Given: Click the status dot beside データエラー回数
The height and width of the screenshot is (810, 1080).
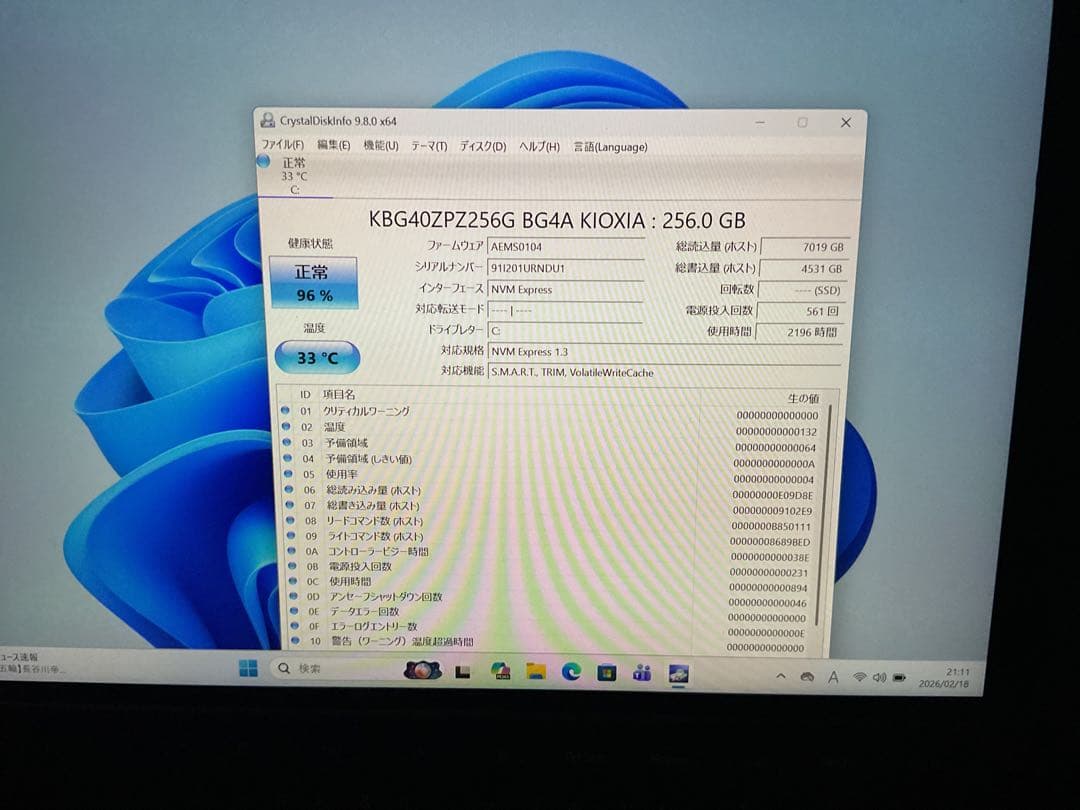Looking at the screenshot, I should [x=294, y=611].
